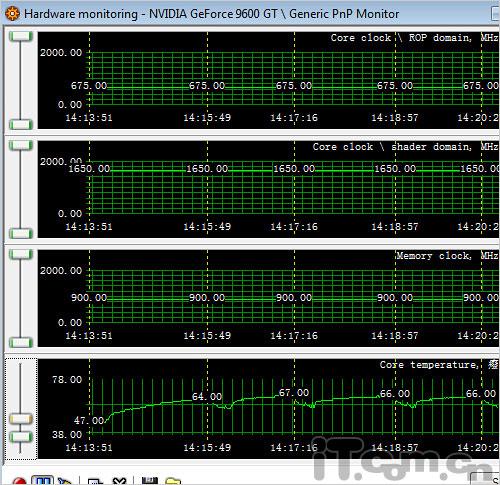The height and width of the screenshot is (485, 500).
Task: Click the yellow folder icon in bottom toolbar
Action: (173, 481)
